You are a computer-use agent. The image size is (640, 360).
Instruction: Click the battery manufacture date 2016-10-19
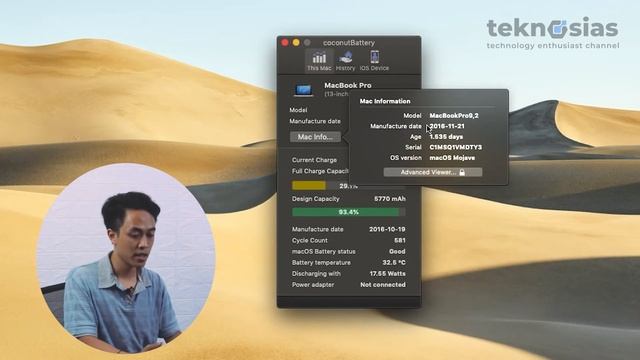[387, 229]
